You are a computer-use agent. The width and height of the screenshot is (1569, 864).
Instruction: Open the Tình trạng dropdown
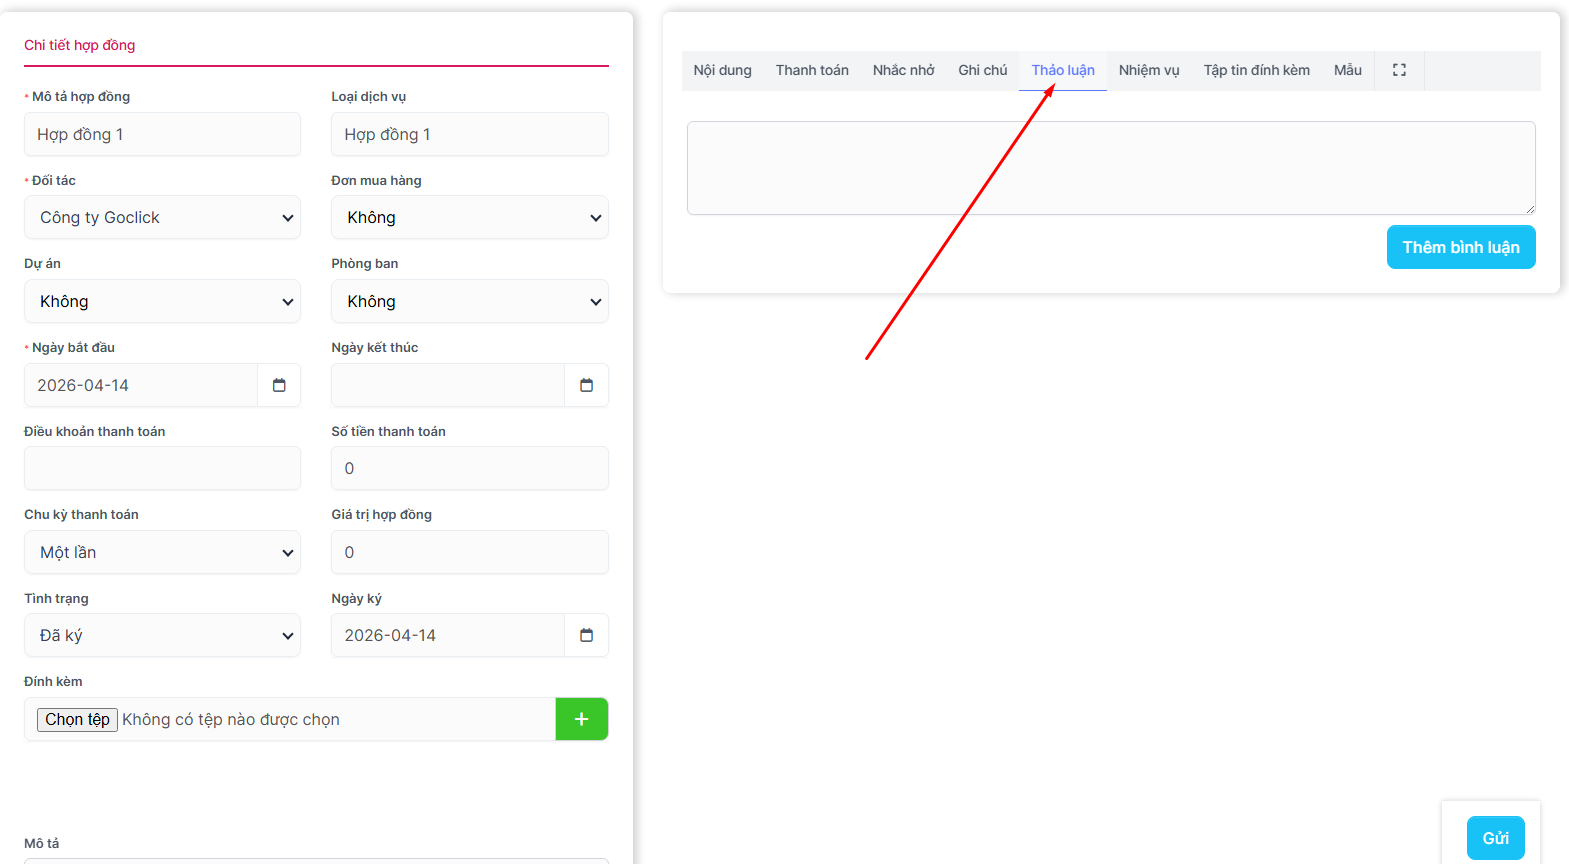click(x=162, y=636)
